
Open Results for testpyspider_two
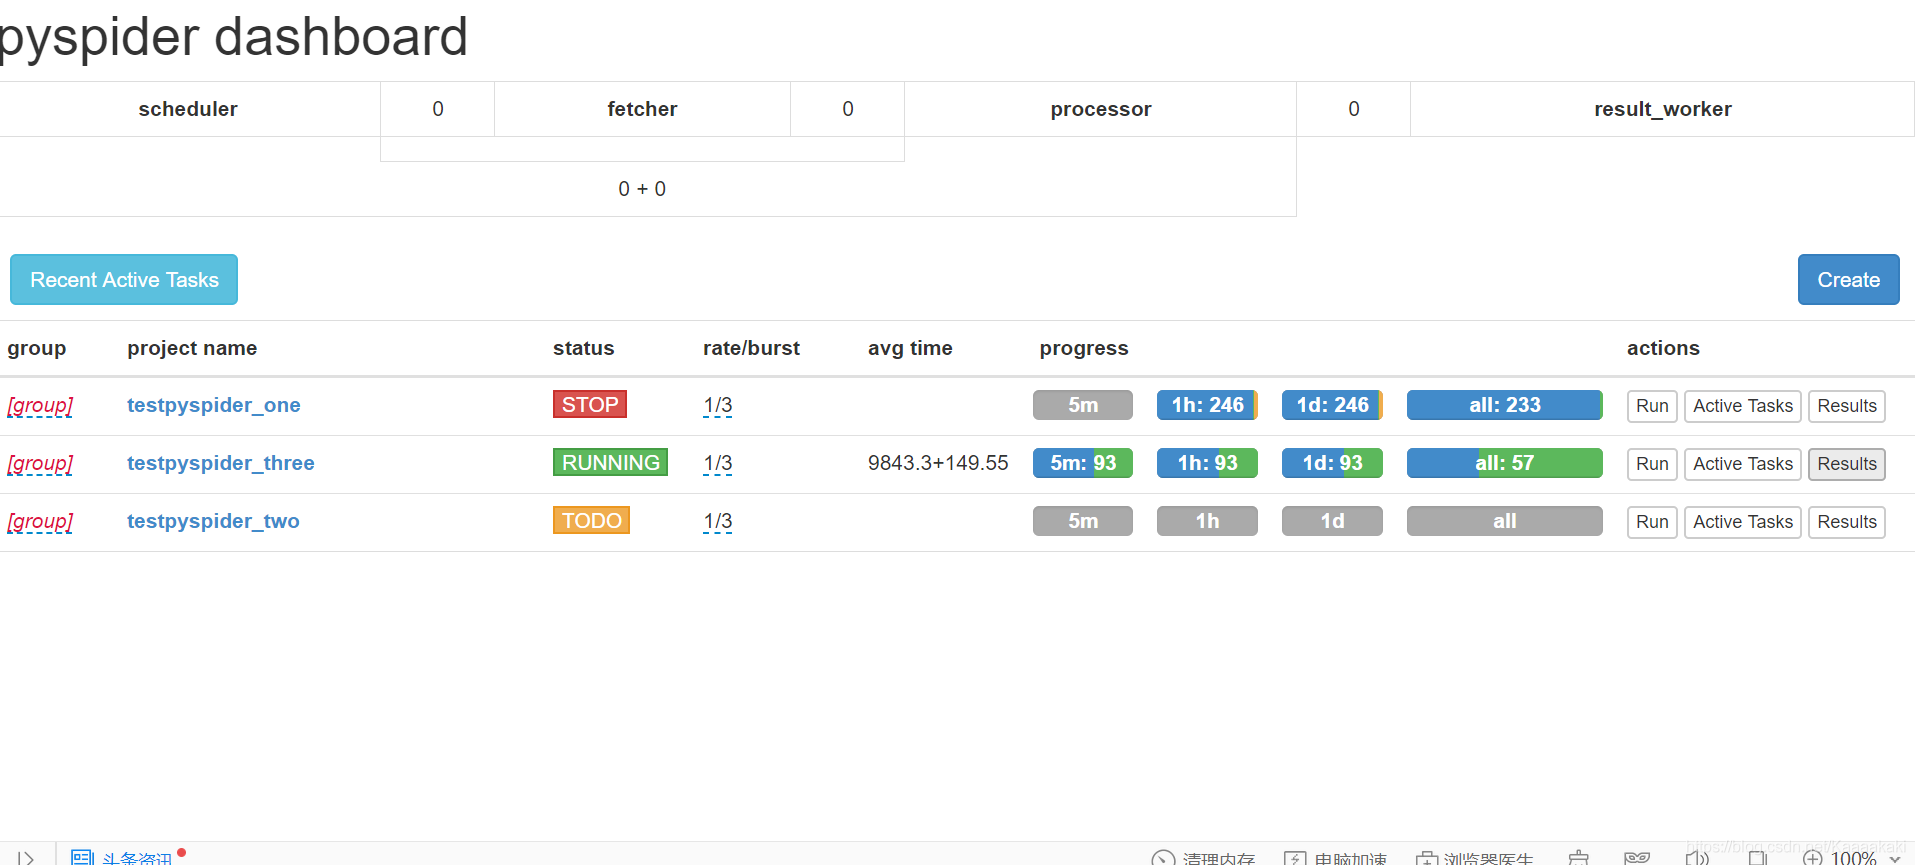(1847, 522)
